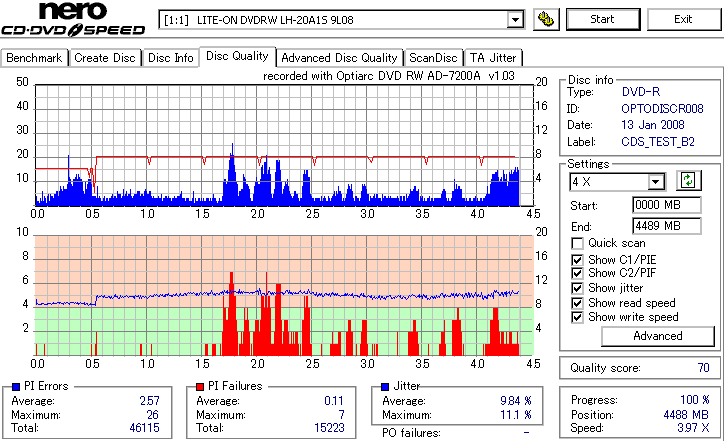This screenshot has height=441, width=724.
Task: Open the Advanced settings button
Action: pyautogui.click(x=658, y=336)
